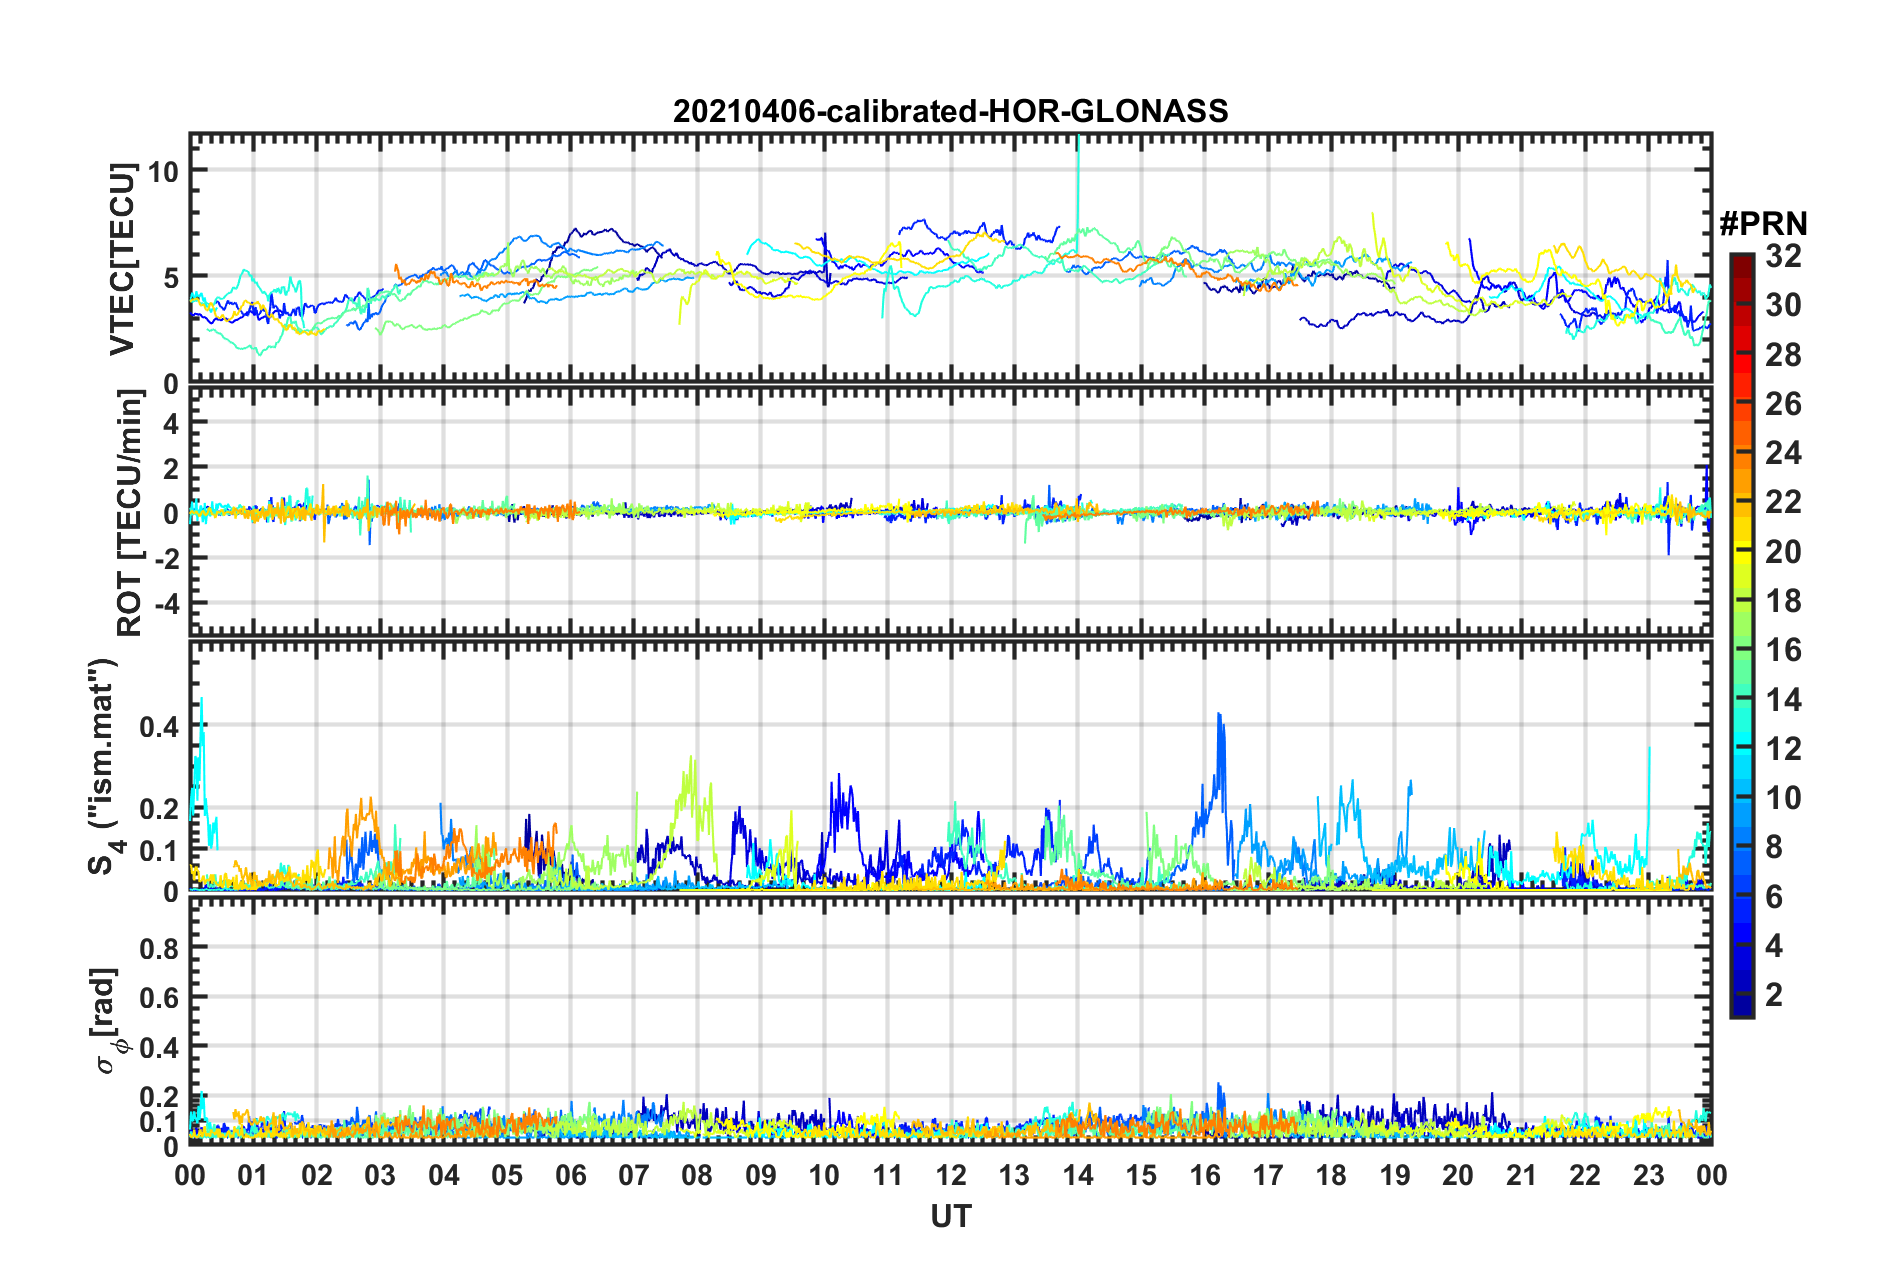This screenshot has width=1902, height=1272.
Task: Select the 5 tick of the VTEC axis
Action: pos(172,277)
